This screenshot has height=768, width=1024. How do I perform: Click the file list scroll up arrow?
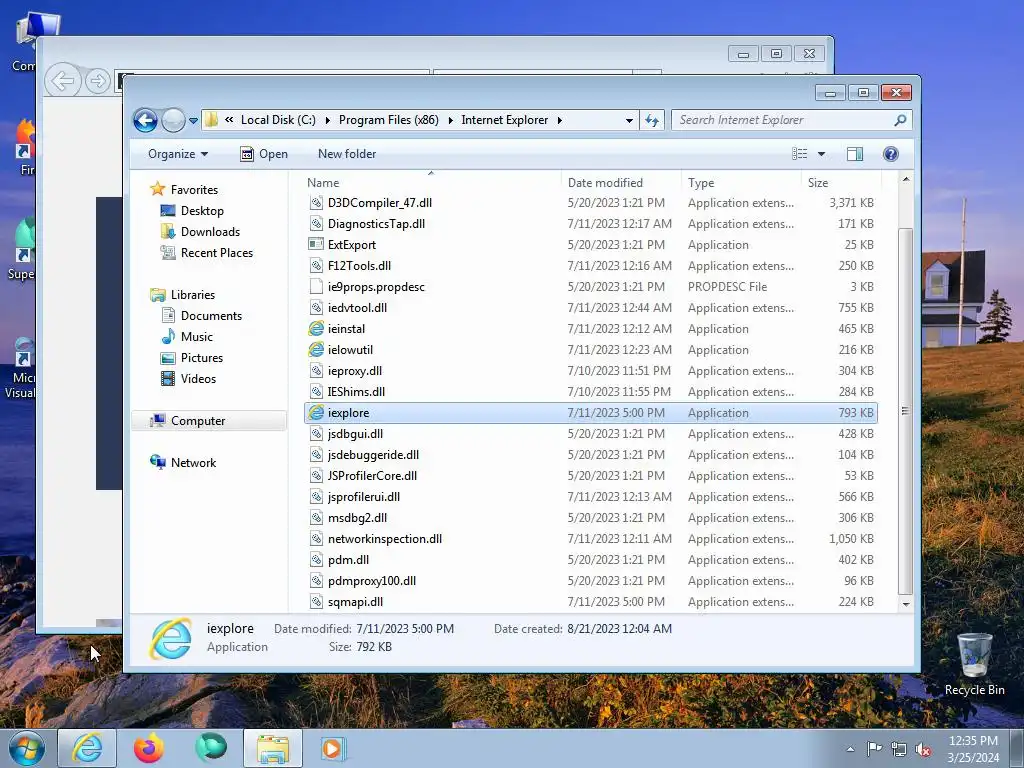coord(906,179)
